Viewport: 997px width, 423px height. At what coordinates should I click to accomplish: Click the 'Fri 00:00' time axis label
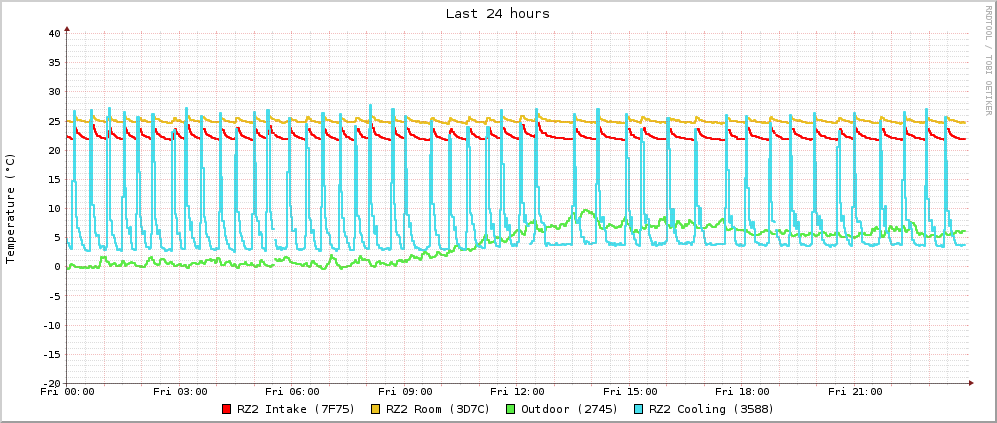(x=67, y=392)
